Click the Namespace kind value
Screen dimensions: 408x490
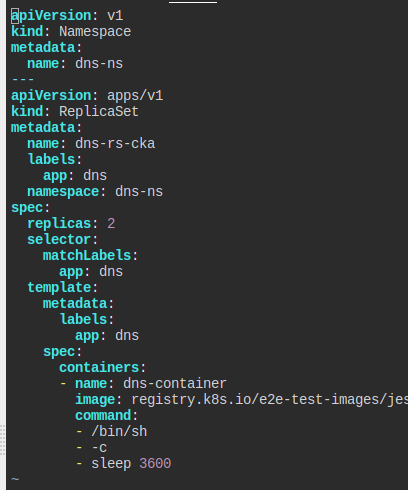tap(95, 32)
